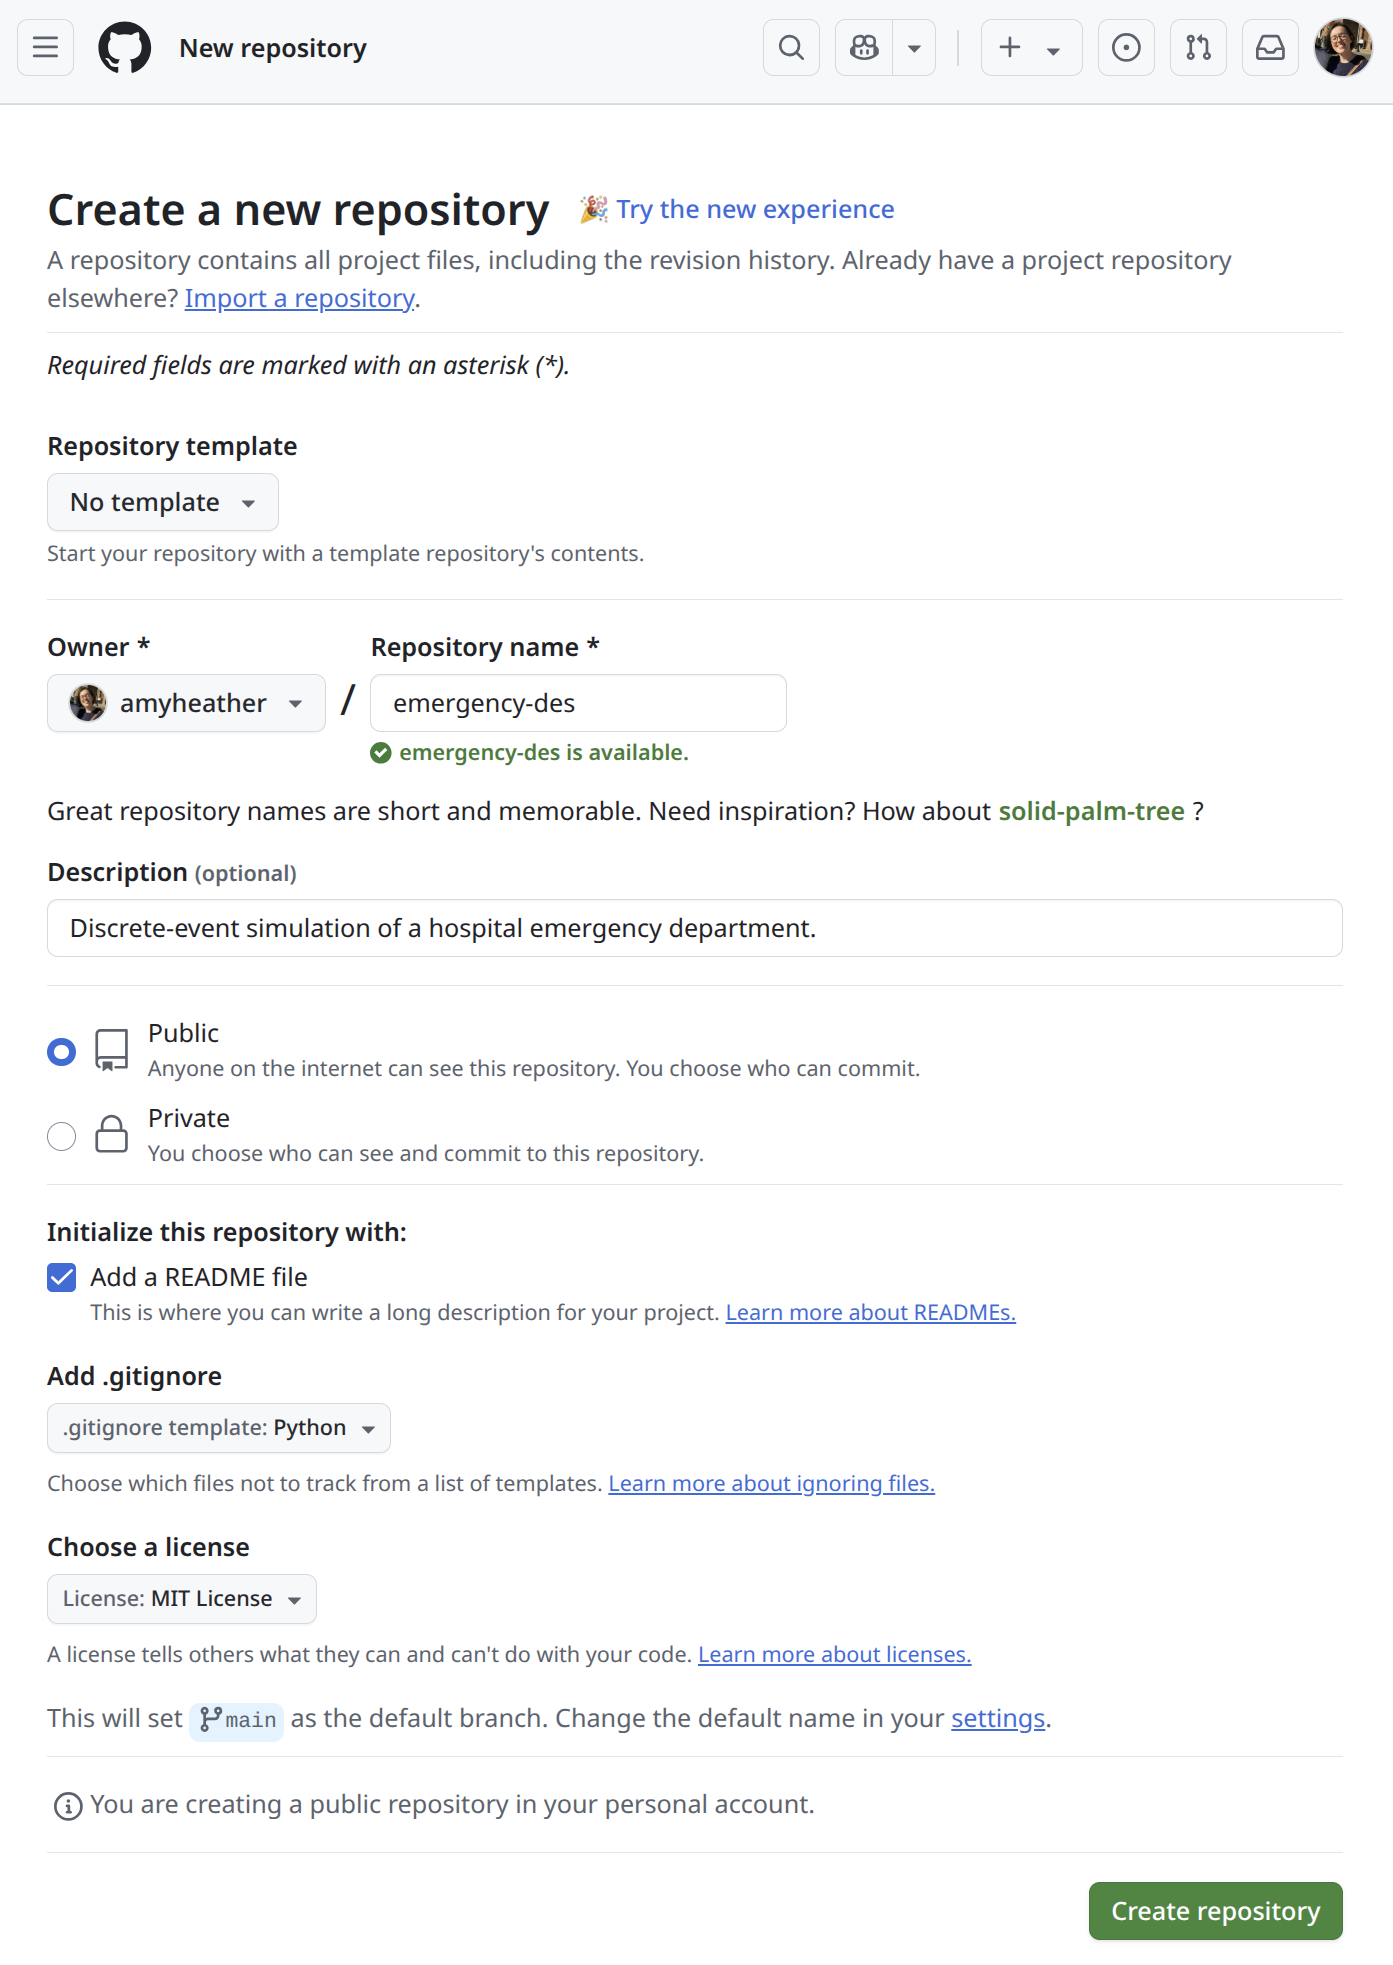Open the hamburger navigation menu
This screenshot has height=1965, width=1393.
tap(45, 48)
